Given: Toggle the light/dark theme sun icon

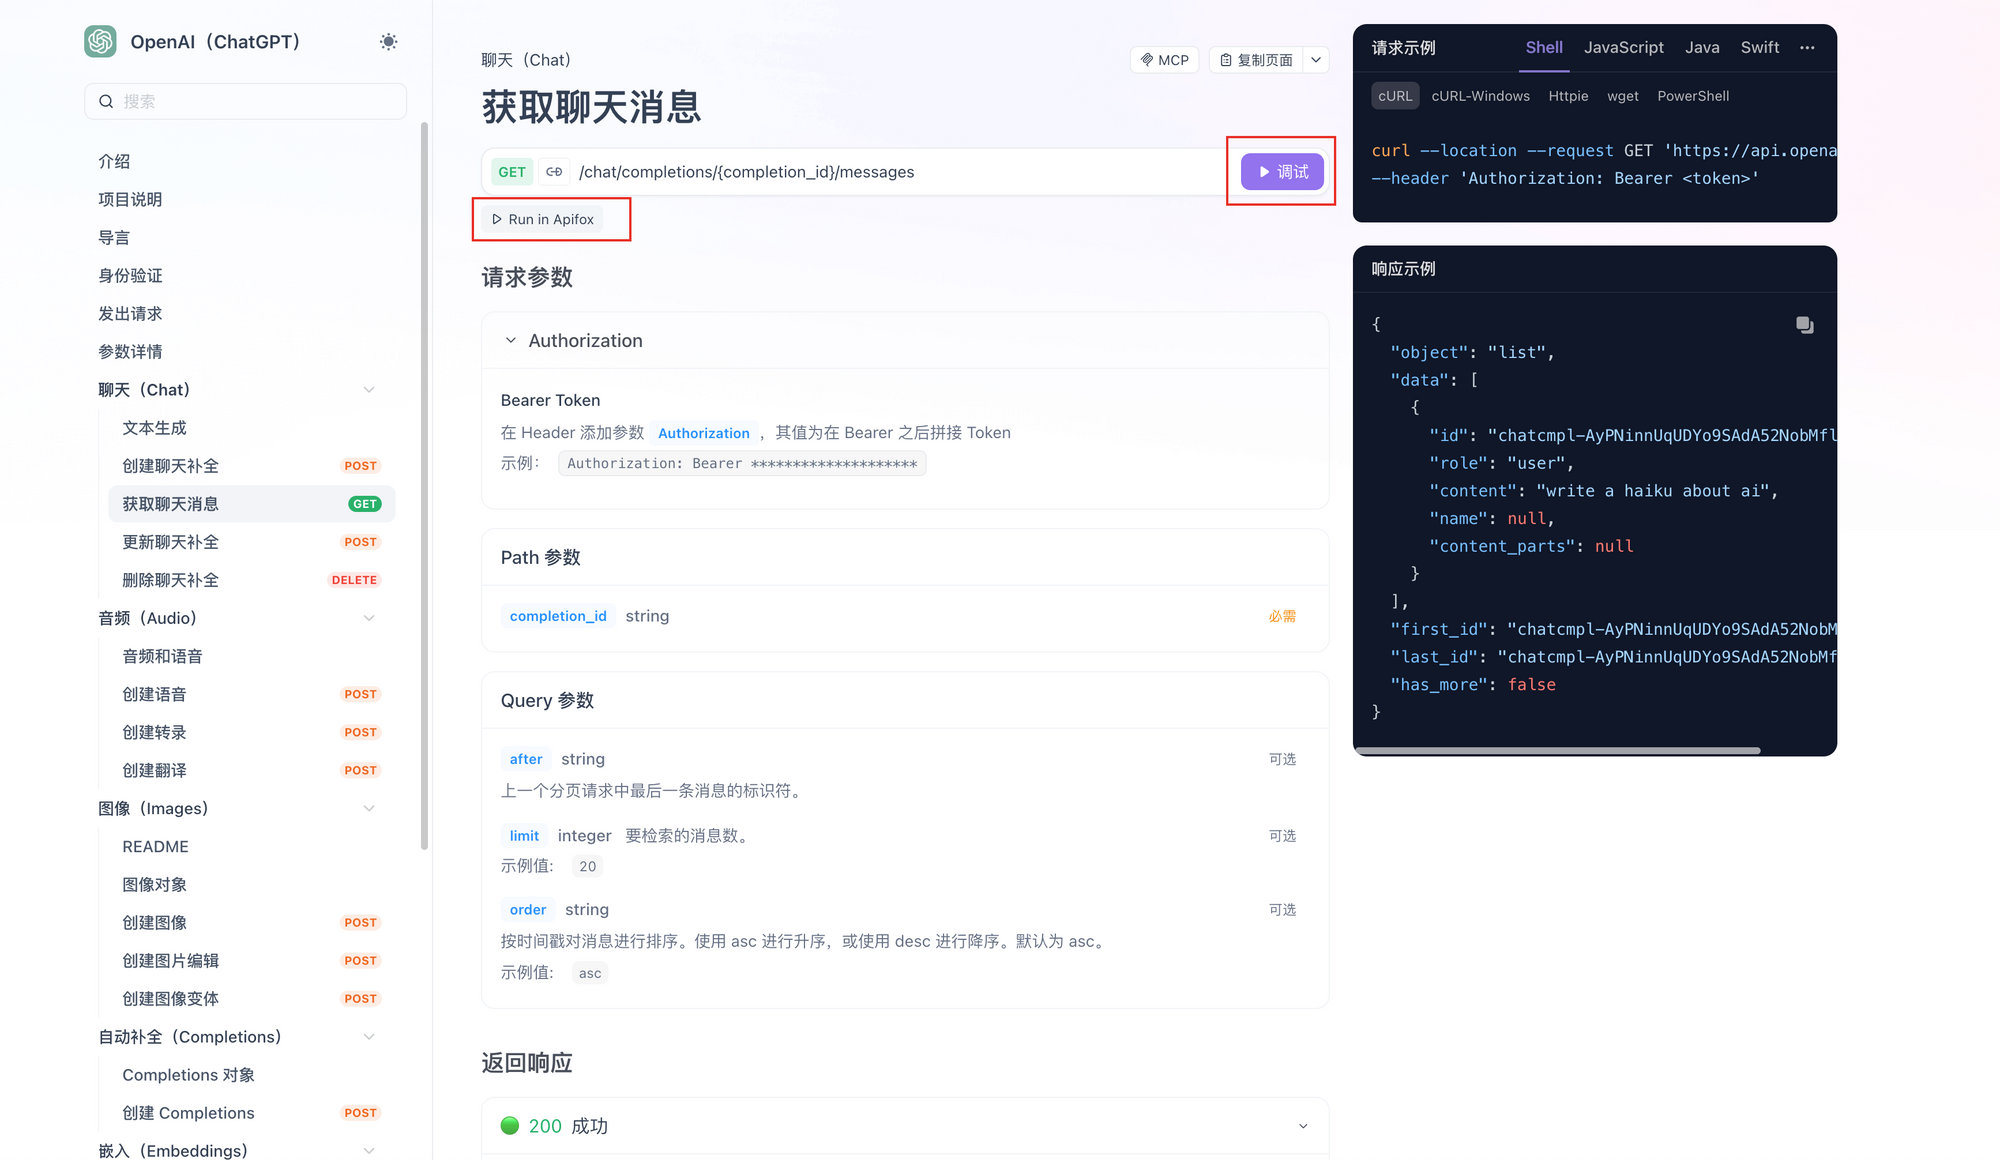Looking at the screenshot, I should [388, 42].
